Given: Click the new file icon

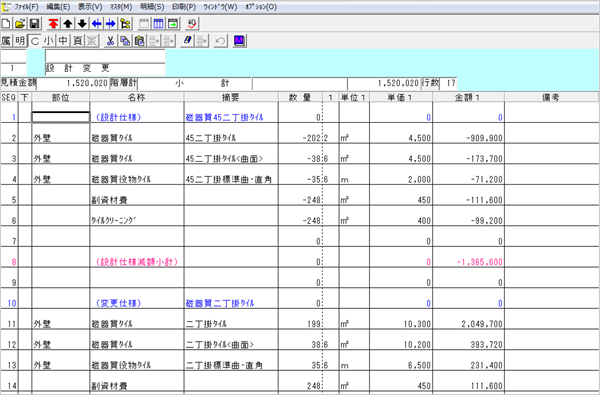Looking at the screenshot, I should click(x=6, y=24).
